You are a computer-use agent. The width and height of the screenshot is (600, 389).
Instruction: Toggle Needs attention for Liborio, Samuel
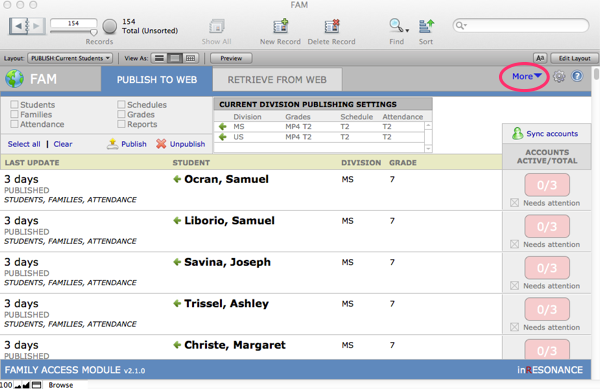pos(515,244)
